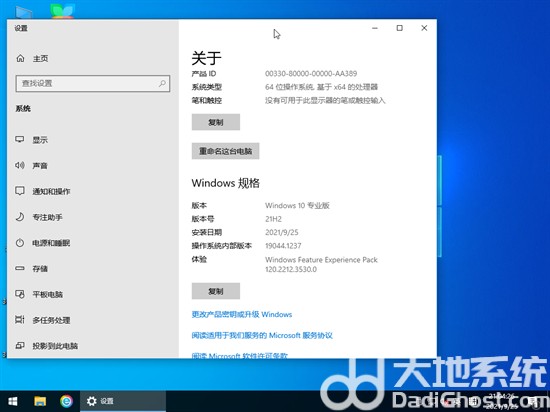Click the version number 21H2
This screenshot has width=550, height=412.
pyautogui.click(x=273, y=219)
